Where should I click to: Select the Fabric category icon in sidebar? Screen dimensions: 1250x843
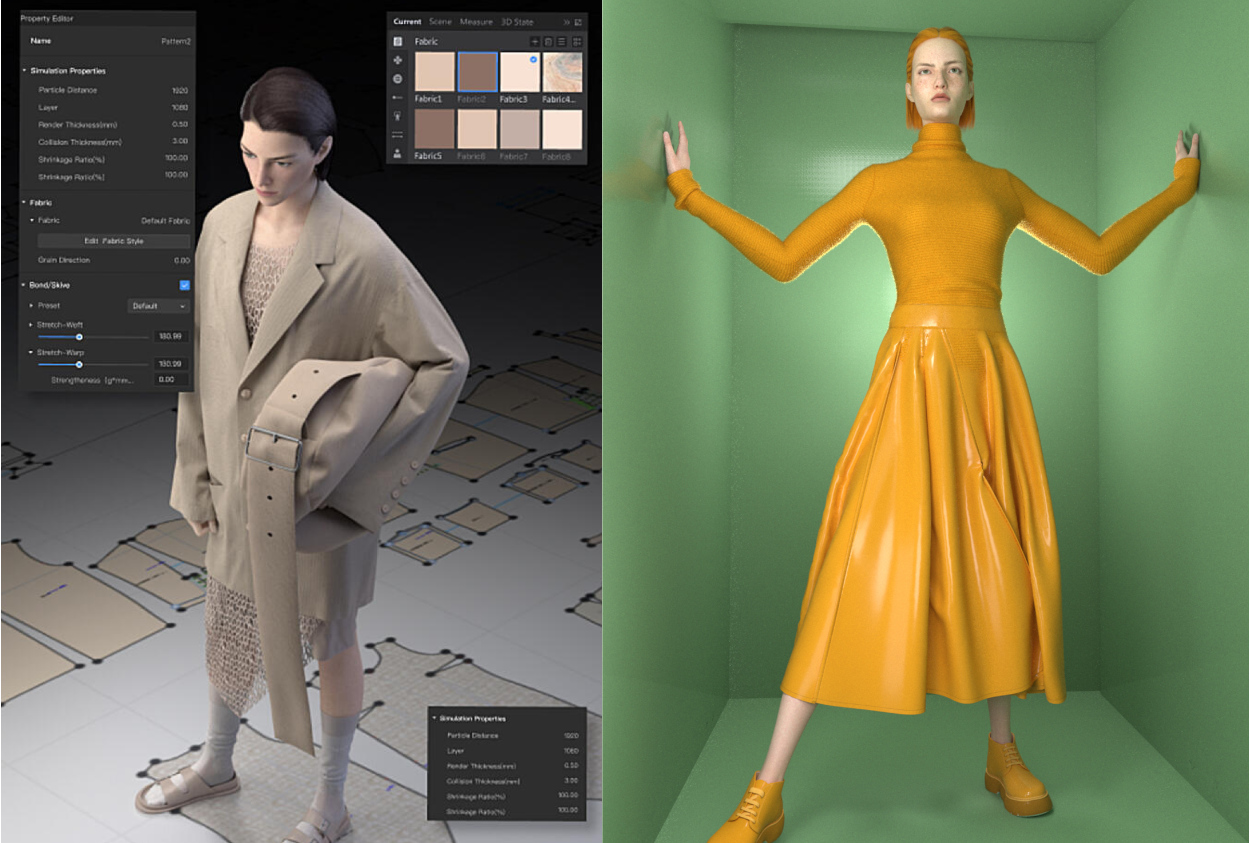398,42
